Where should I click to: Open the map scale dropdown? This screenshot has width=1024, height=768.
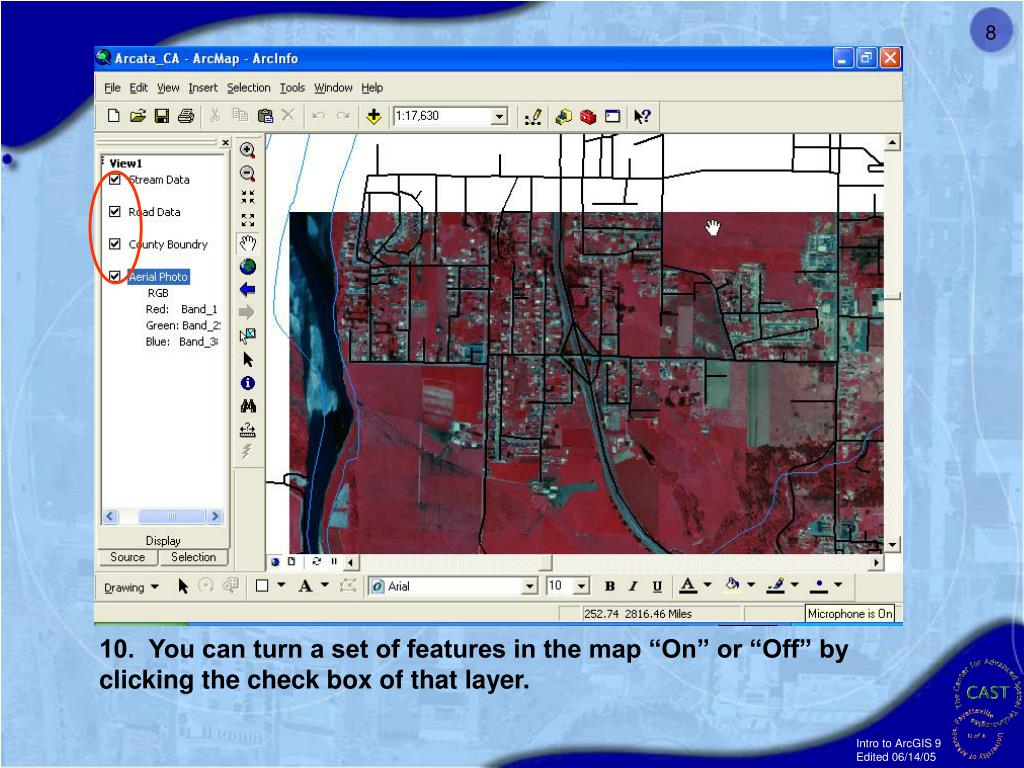(x=499, y=117)
